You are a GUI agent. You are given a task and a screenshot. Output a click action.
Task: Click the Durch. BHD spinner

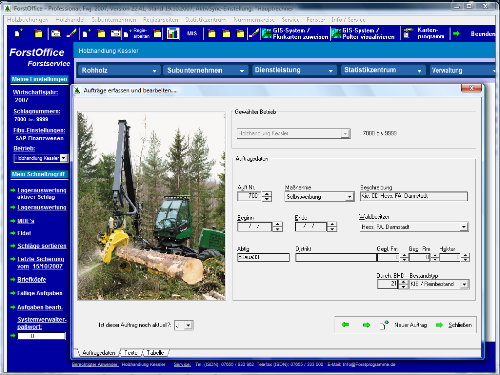[x=404, y=284]
